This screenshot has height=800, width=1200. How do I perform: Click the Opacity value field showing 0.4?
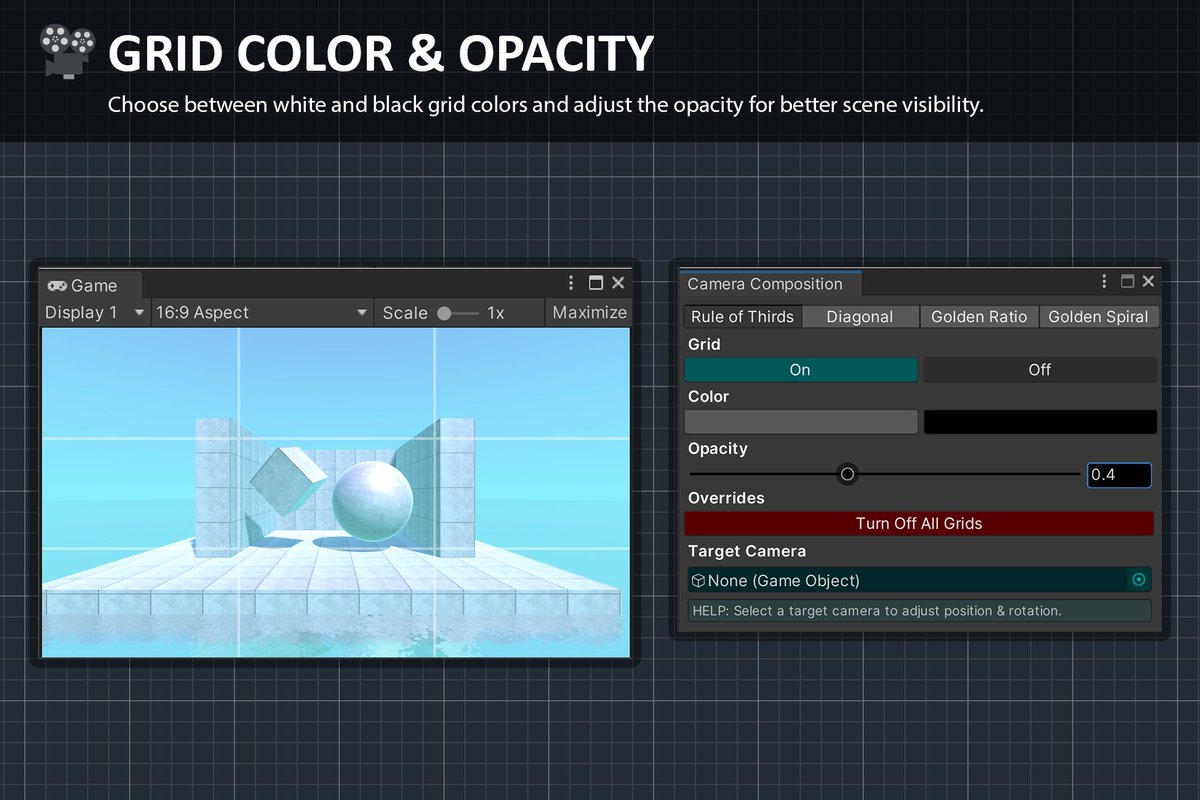pos(1119,475)
